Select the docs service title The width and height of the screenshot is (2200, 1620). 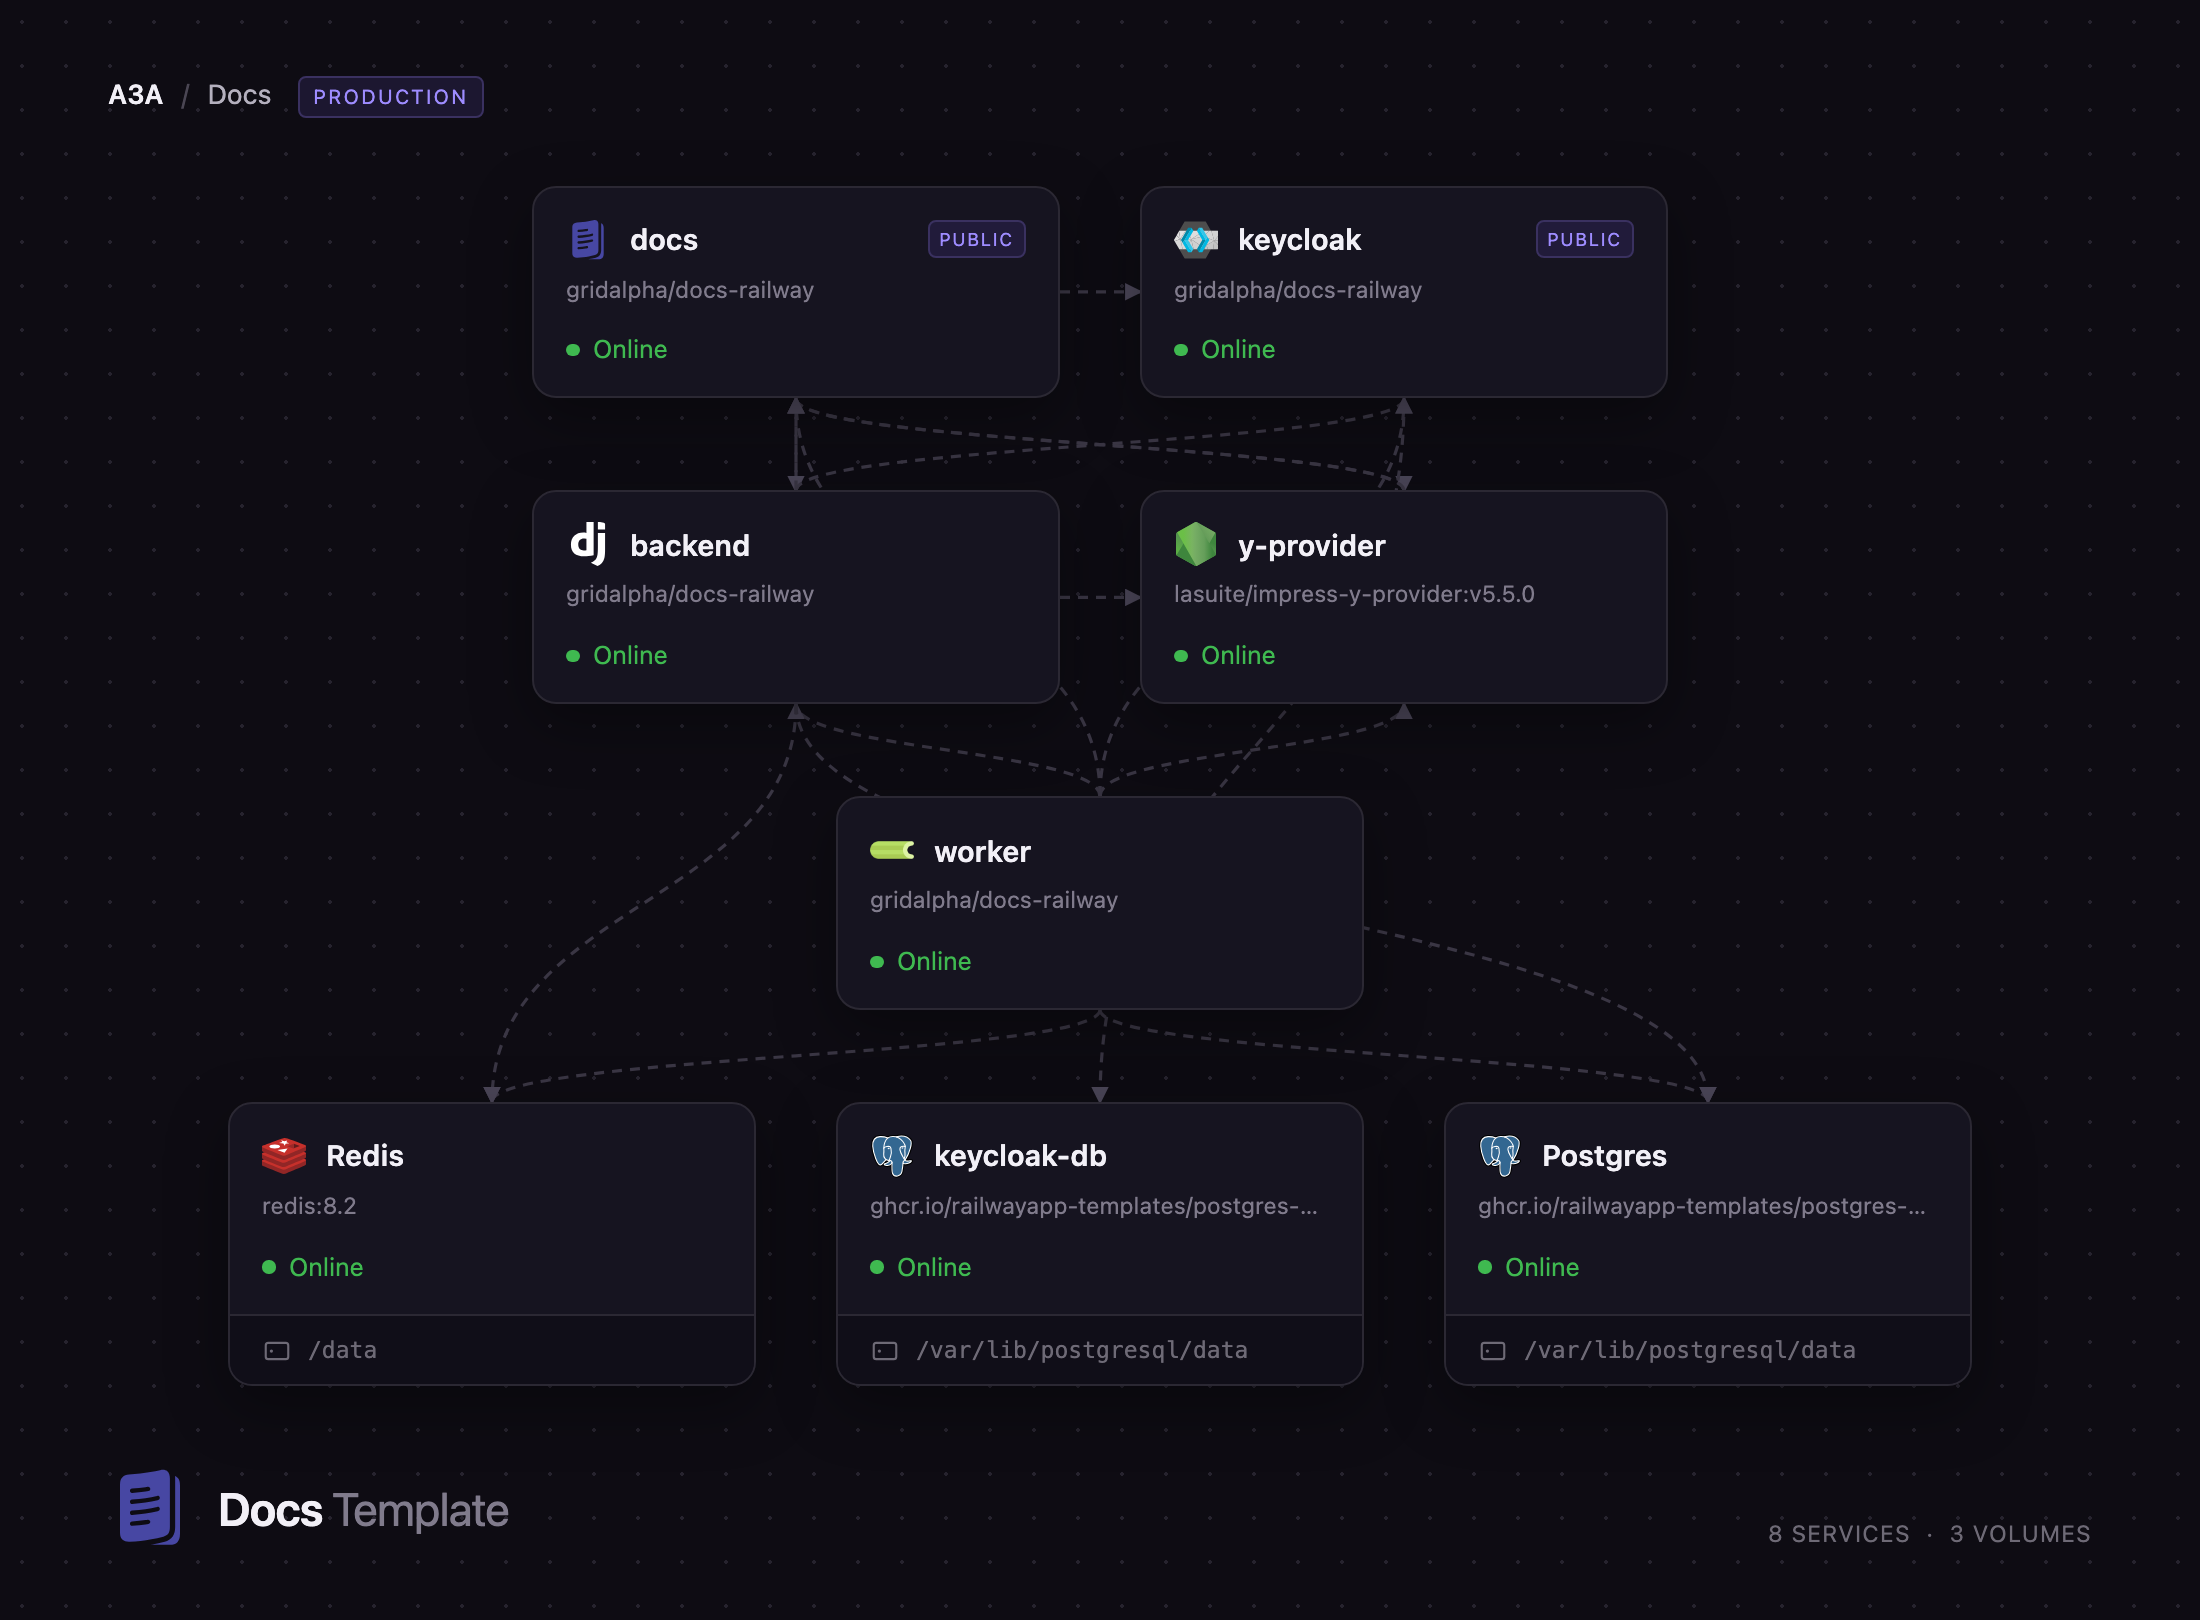pyautogui.click(x=664, y=240)
